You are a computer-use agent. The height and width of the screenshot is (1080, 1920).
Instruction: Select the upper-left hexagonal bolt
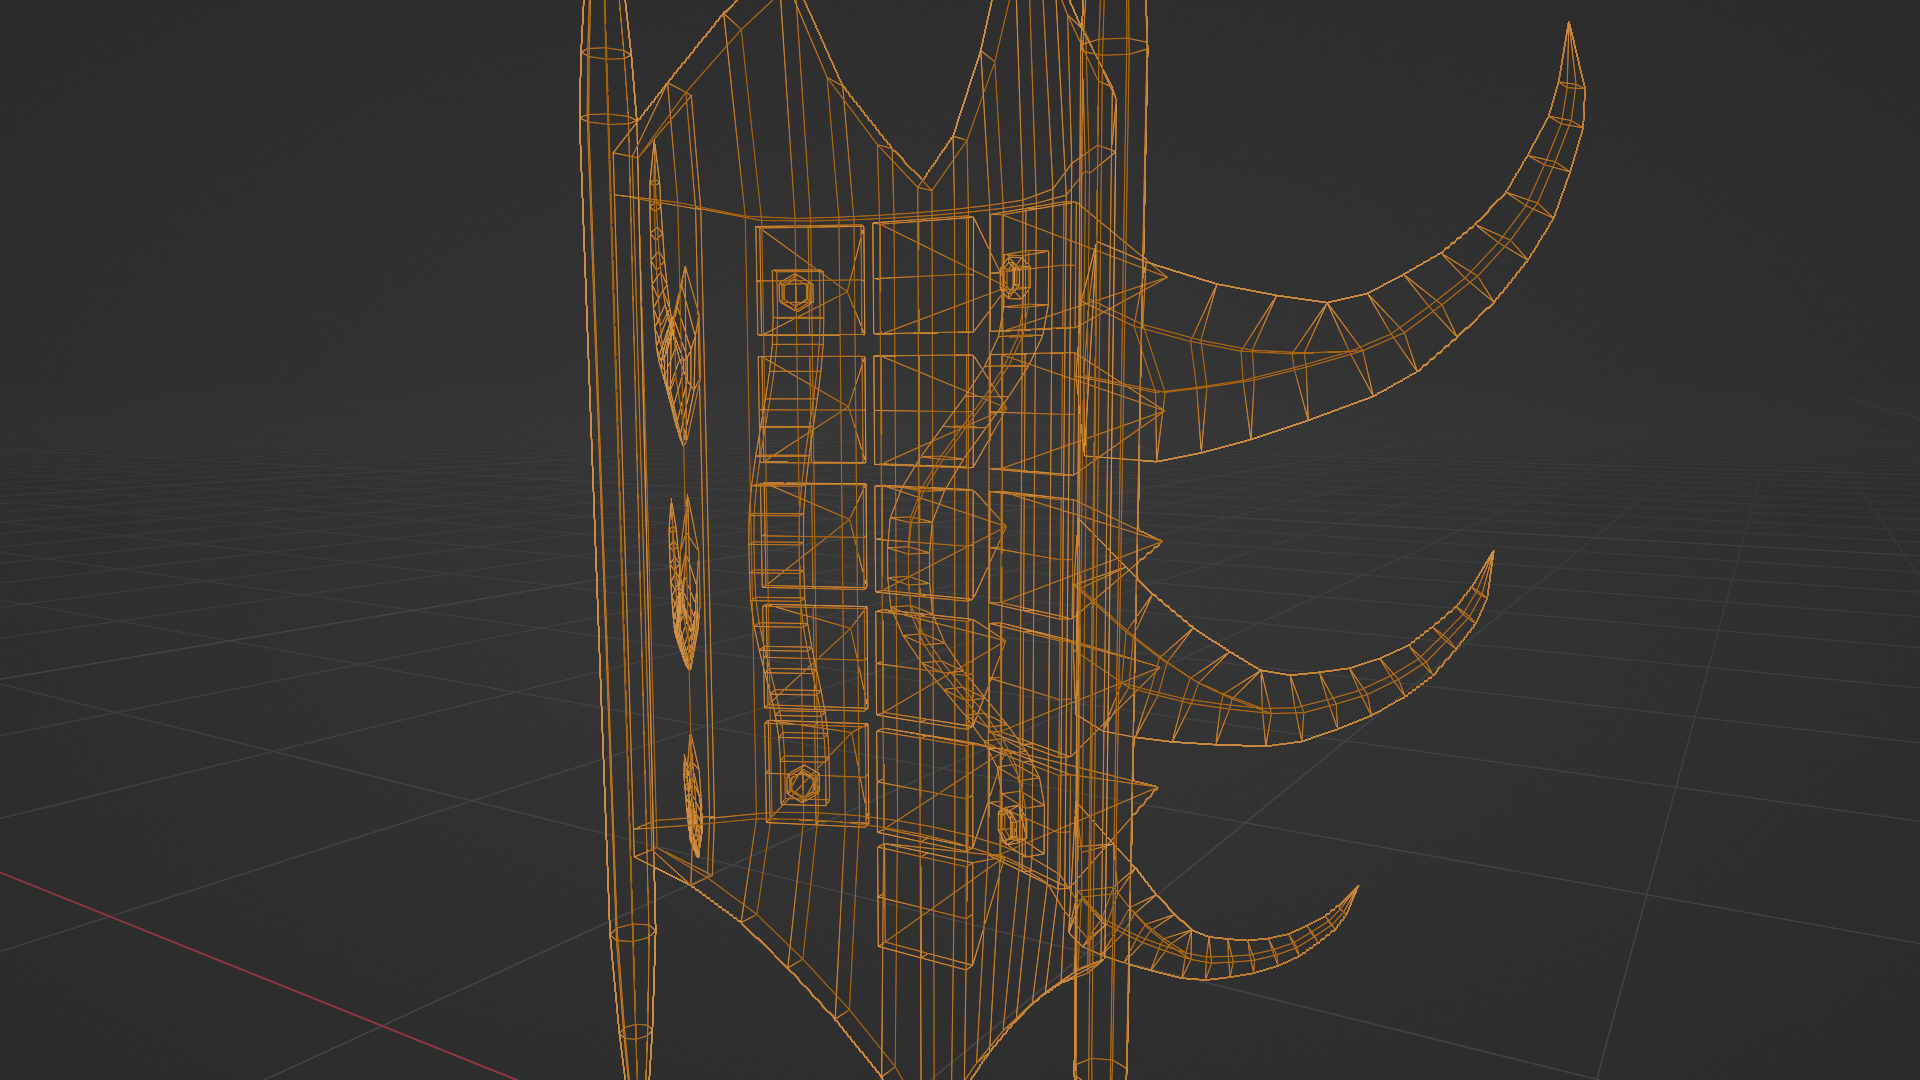click(796, 294)
